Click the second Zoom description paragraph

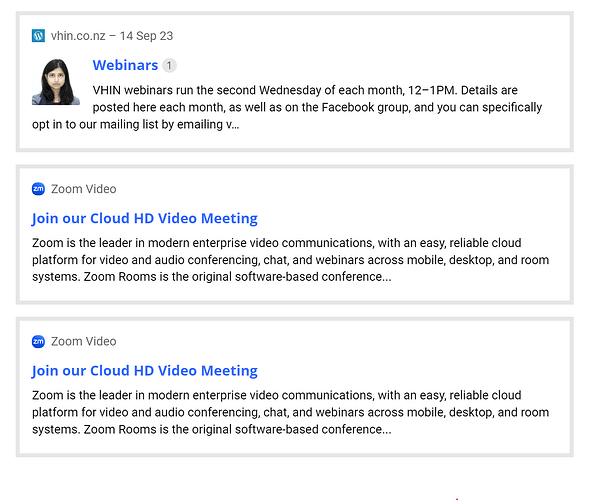coord(290,412)
